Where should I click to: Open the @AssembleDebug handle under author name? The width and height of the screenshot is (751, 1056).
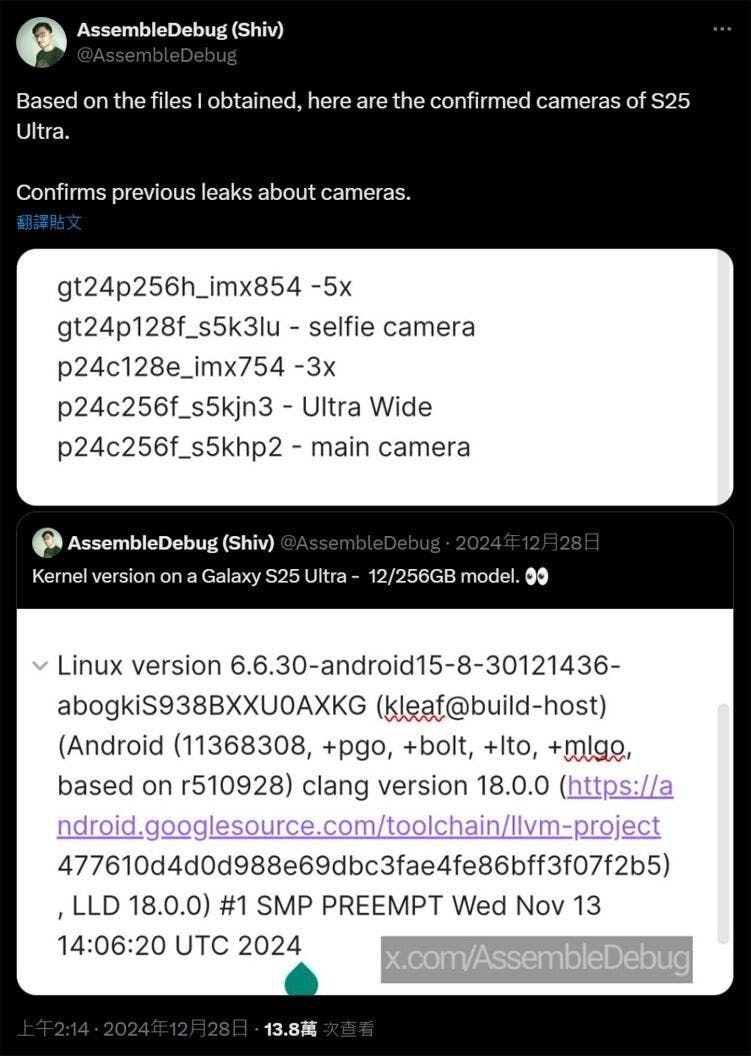point(157,55)
